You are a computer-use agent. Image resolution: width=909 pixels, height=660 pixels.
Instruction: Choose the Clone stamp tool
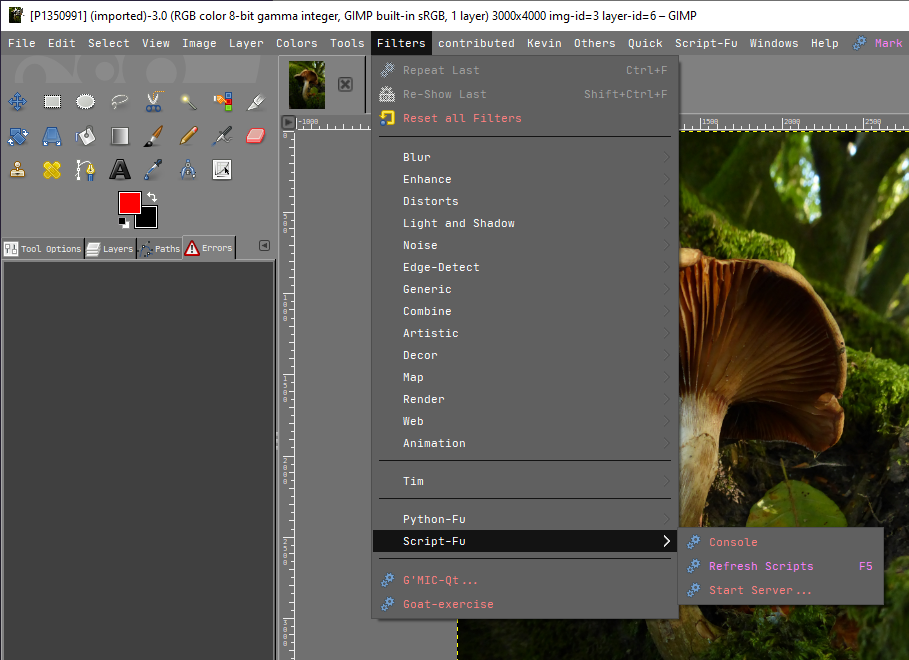(17, 170)
